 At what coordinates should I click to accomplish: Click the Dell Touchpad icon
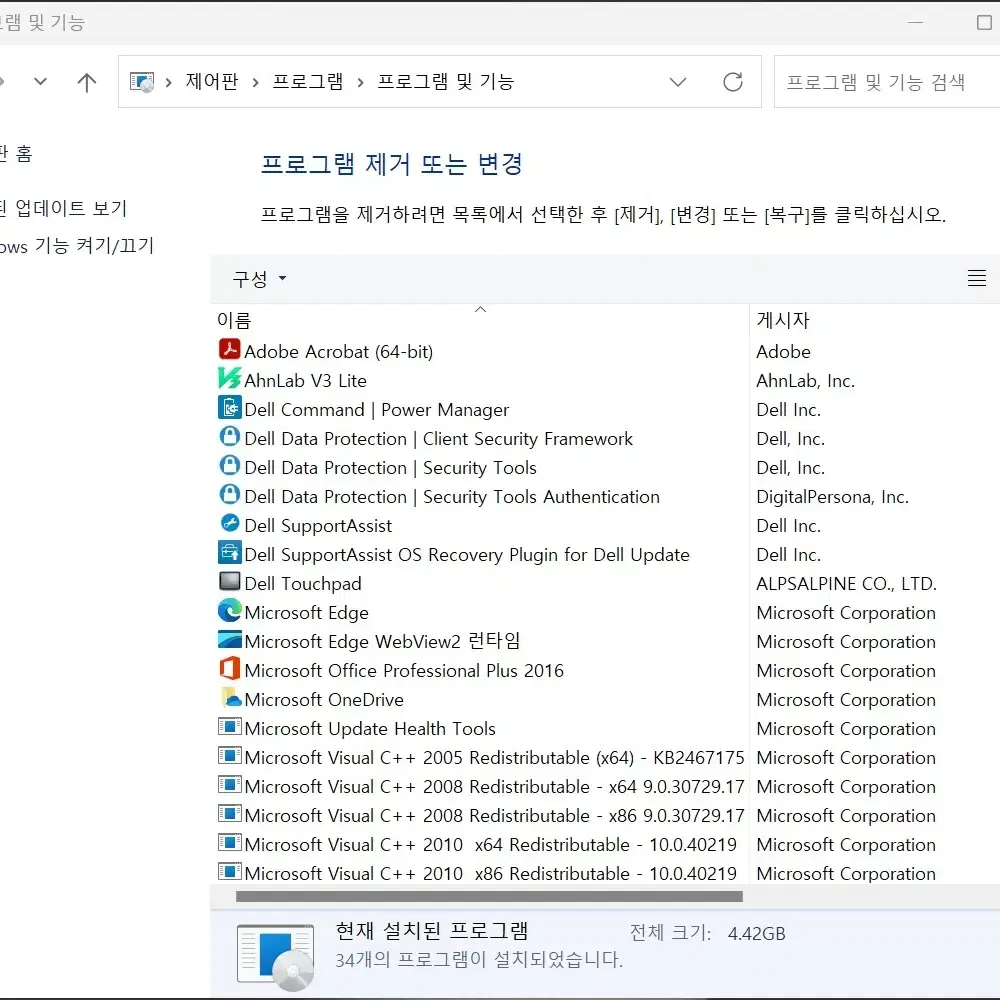point(230,581)
